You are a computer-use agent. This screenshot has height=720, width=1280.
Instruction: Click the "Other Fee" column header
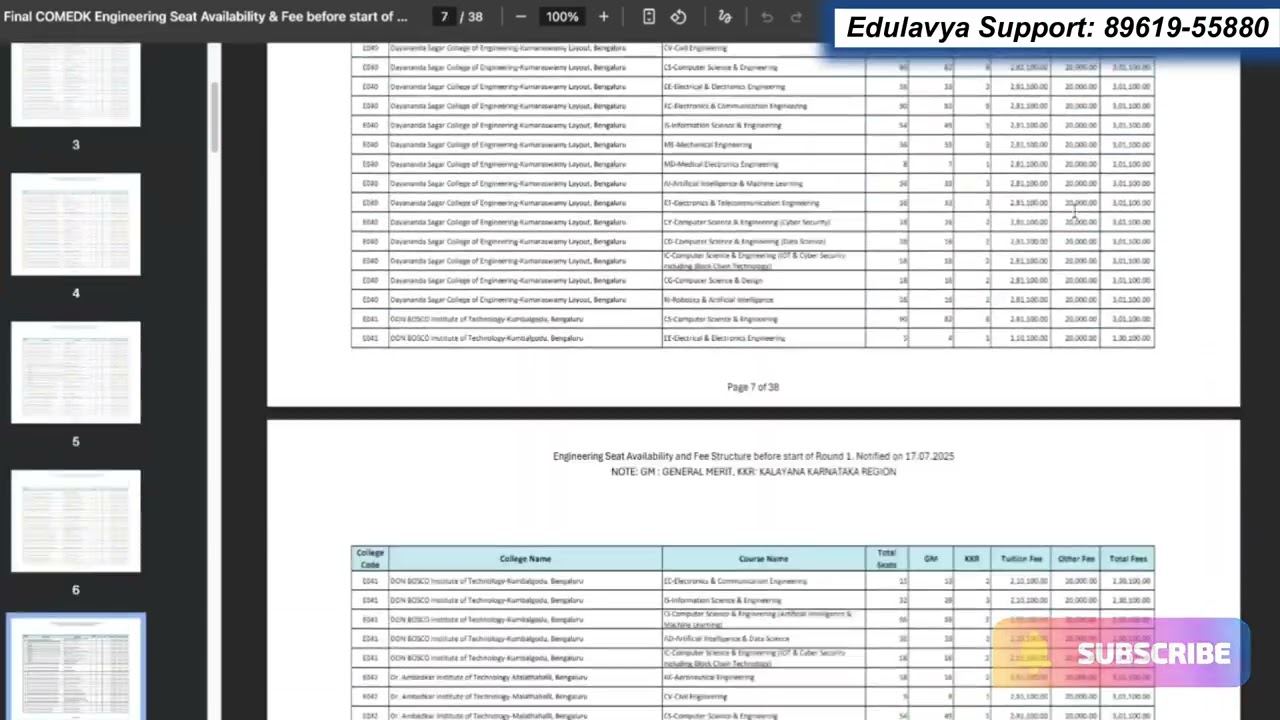coord(1076,559)
